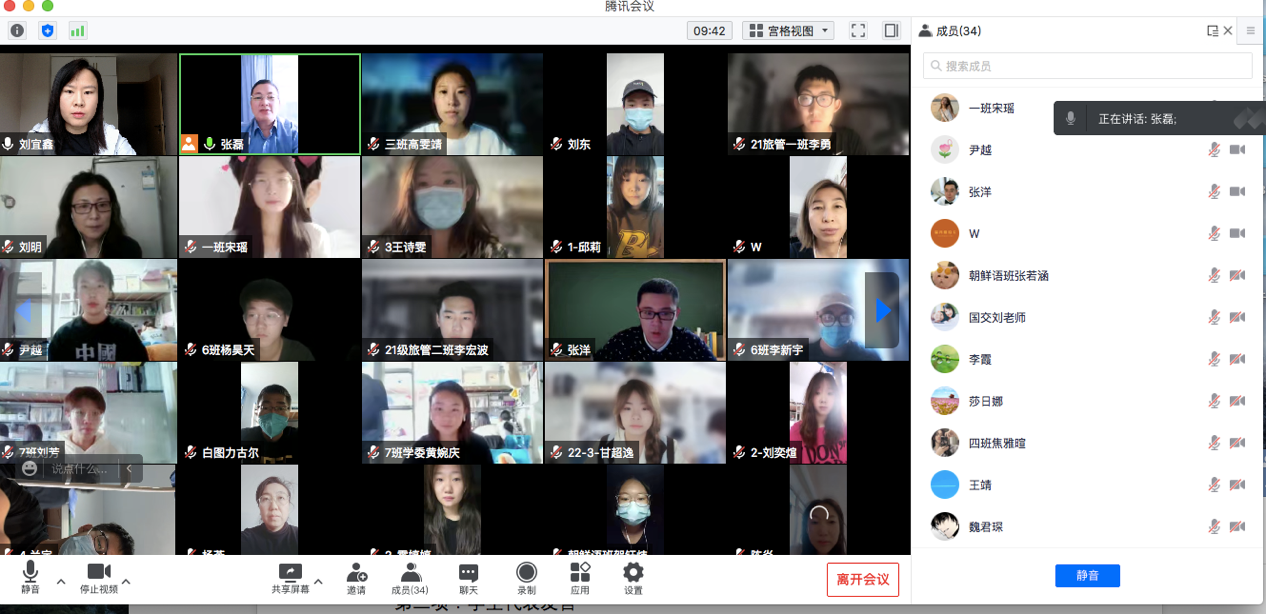
Task: Click the blue security shield icon
Action: pos(47,31)
